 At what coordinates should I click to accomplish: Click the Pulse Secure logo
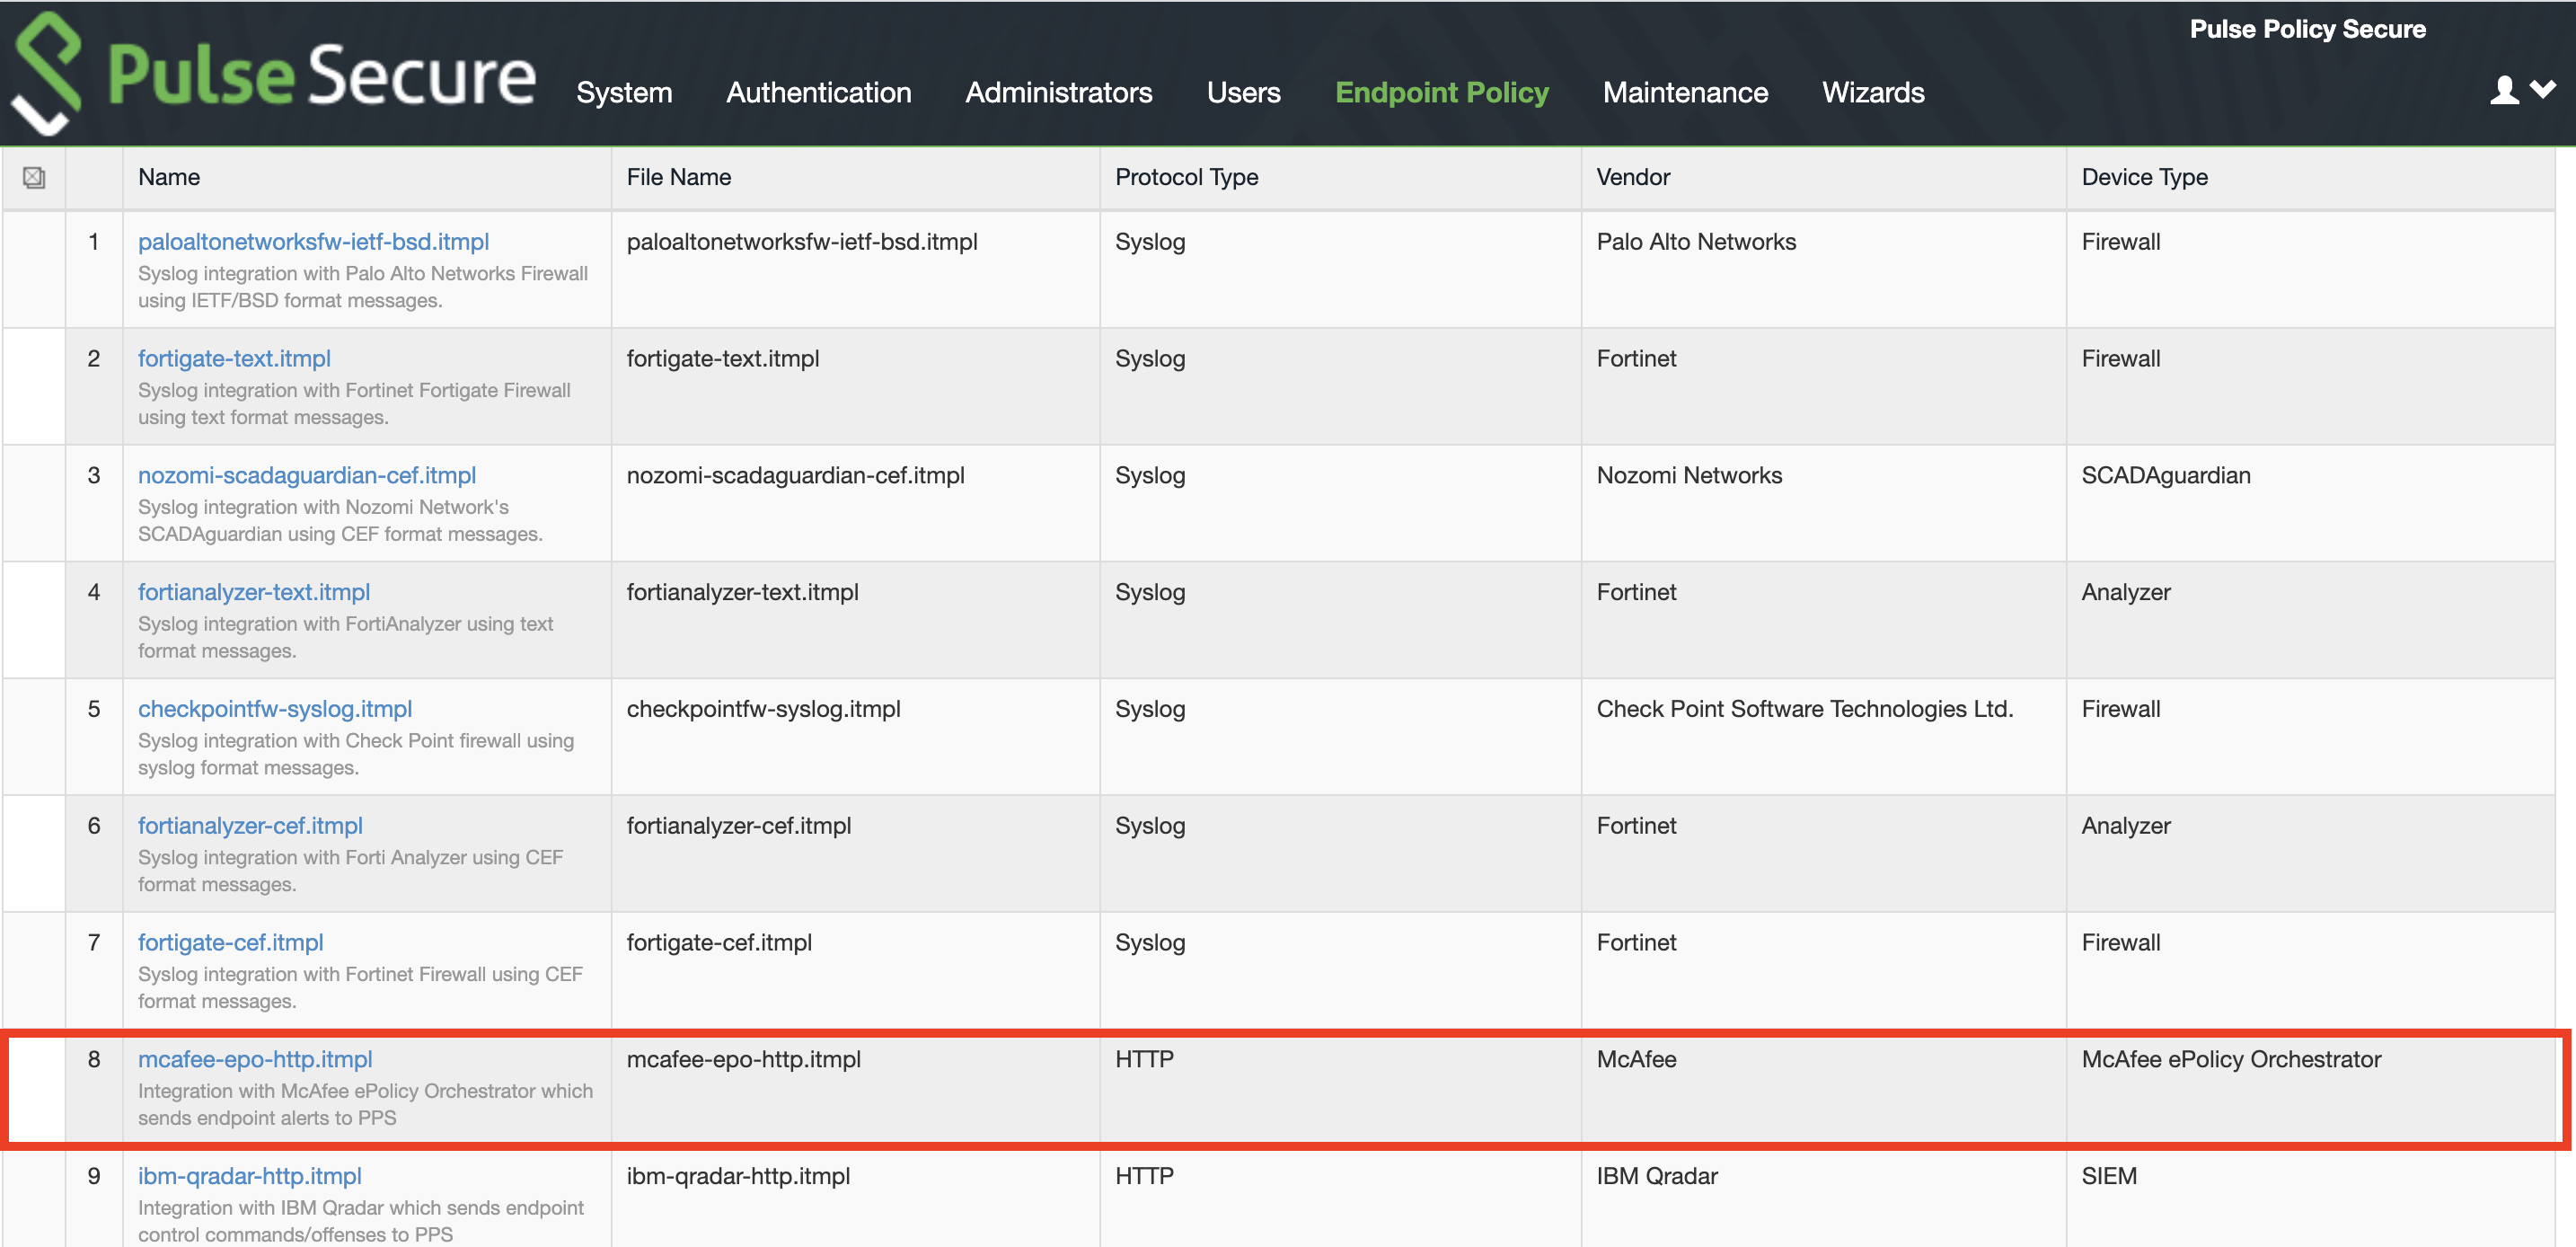(x=272, y=73)
